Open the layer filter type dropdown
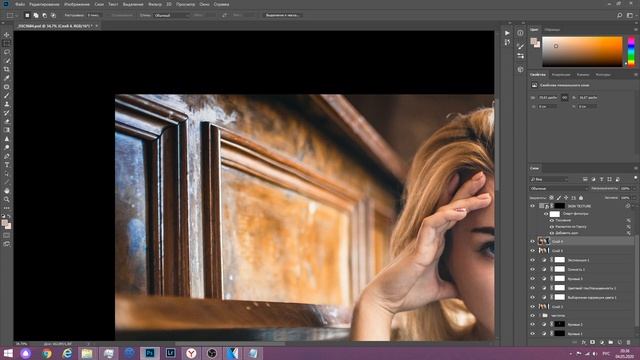640x360 pixels. (549, 179)
